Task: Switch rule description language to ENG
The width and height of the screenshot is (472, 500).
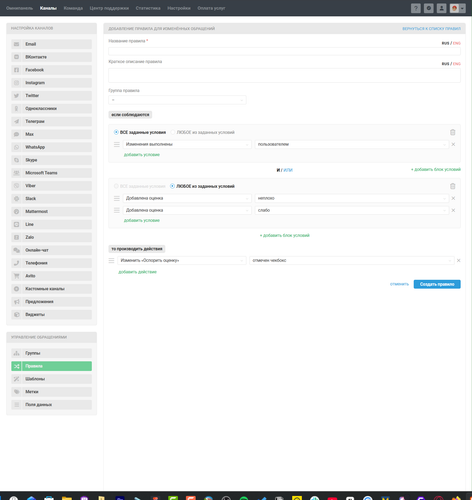Action: (x=457, y=64)
